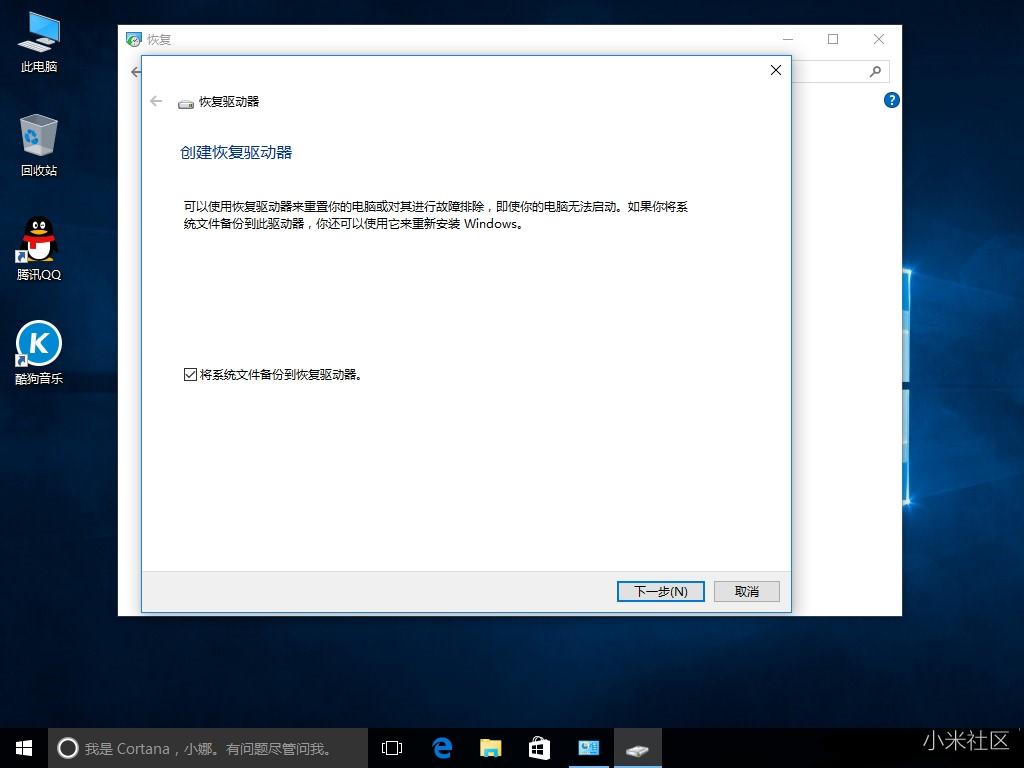Viewport: 1024px width, 768px height.
Task: Open the control panel taskbar item
Action: click(588, 747)
